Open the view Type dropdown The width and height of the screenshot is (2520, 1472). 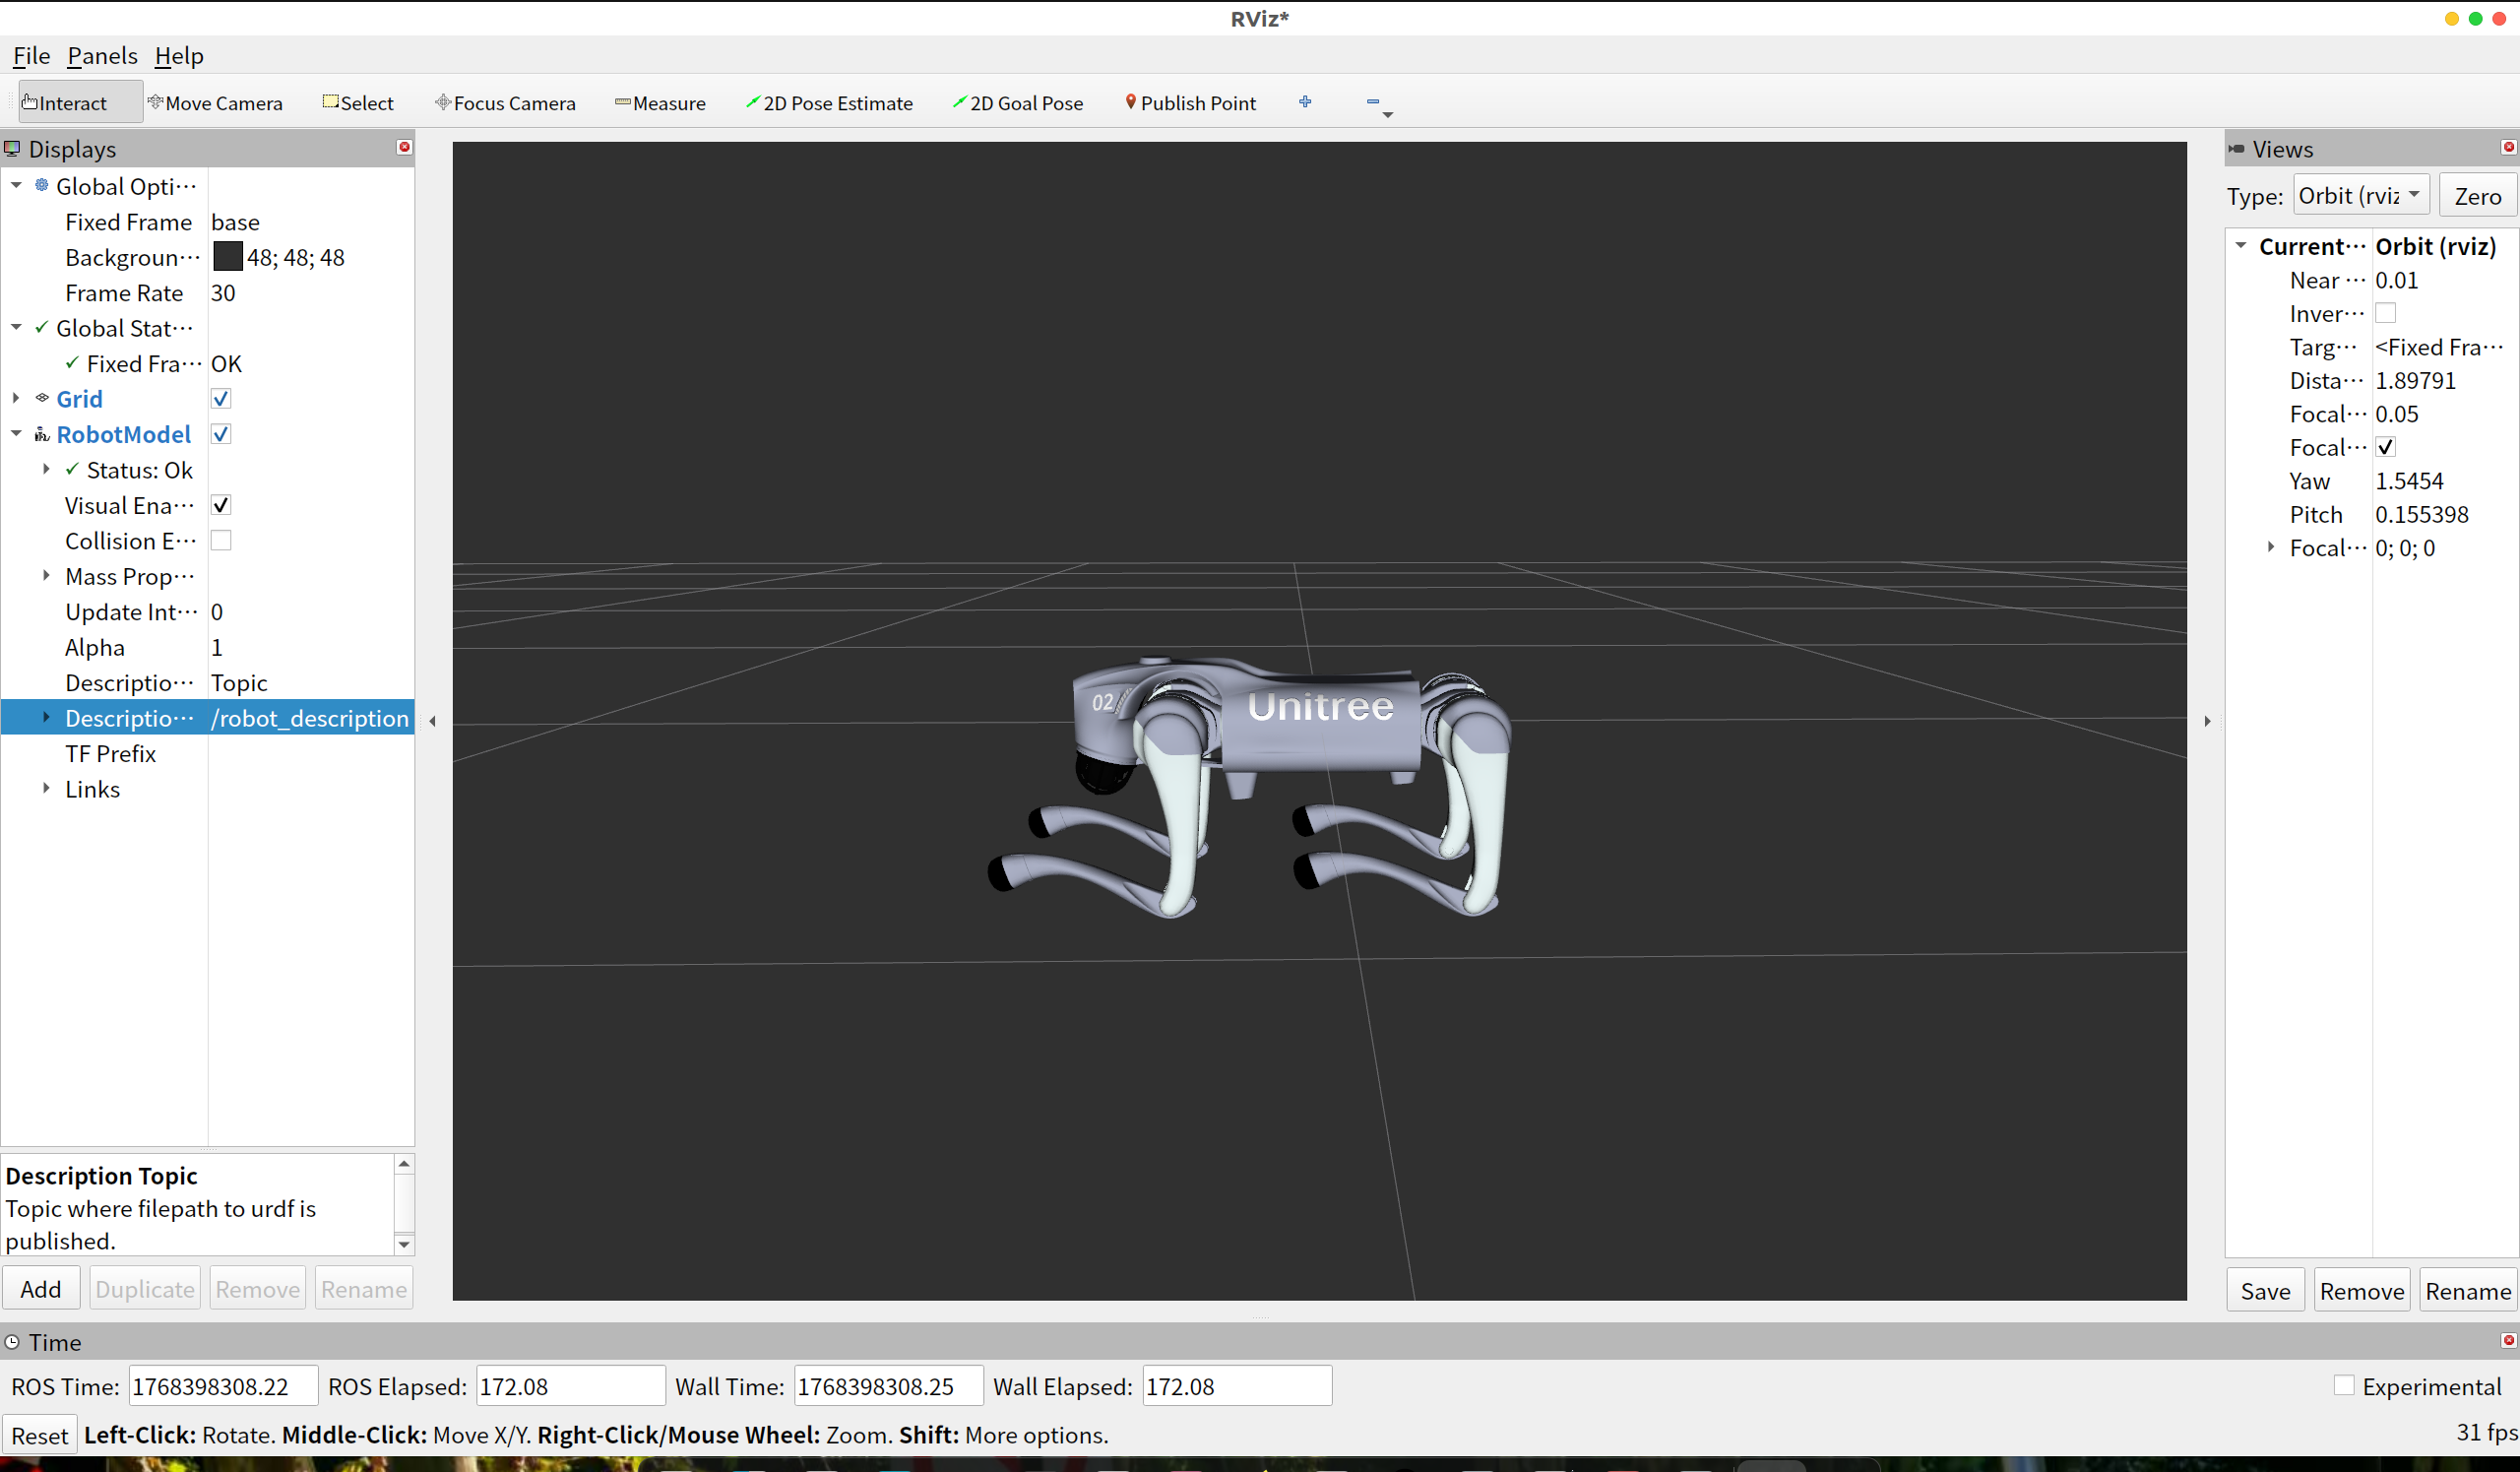pyautogui.click(x=2360, y=196)
